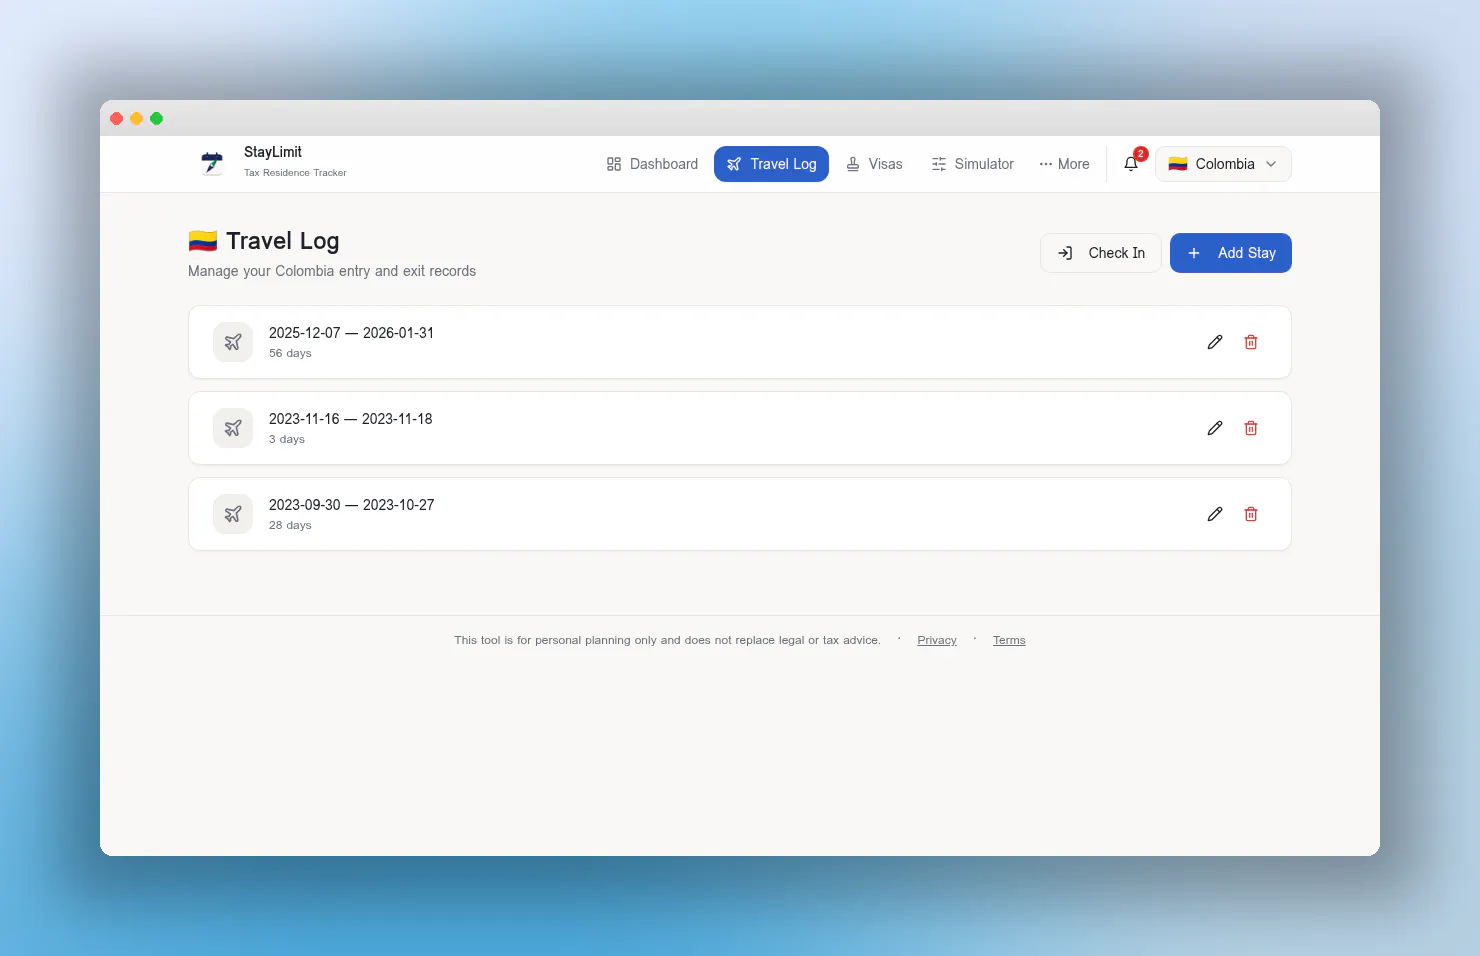This screenshot has width=1480, height=956.
Task: Expand the More menu
Action: (1064, 164)
